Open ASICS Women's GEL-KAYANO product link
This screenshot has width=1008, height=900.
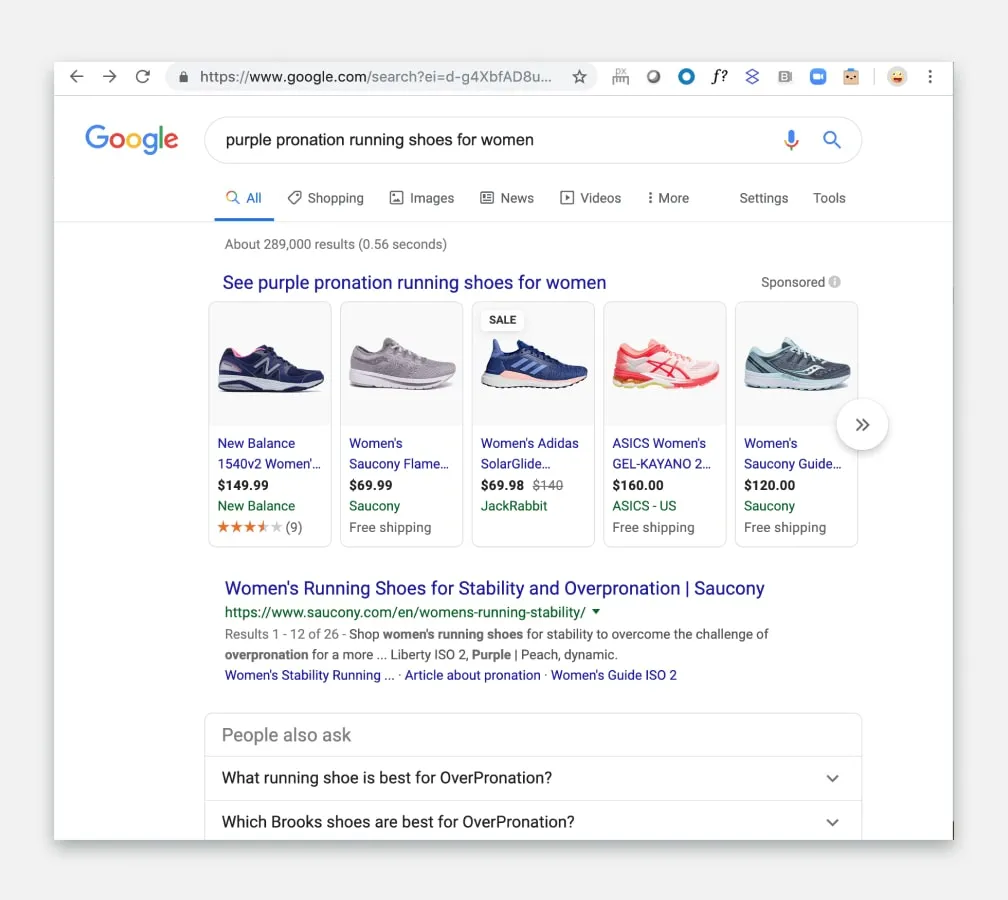[x=662, y=453]
